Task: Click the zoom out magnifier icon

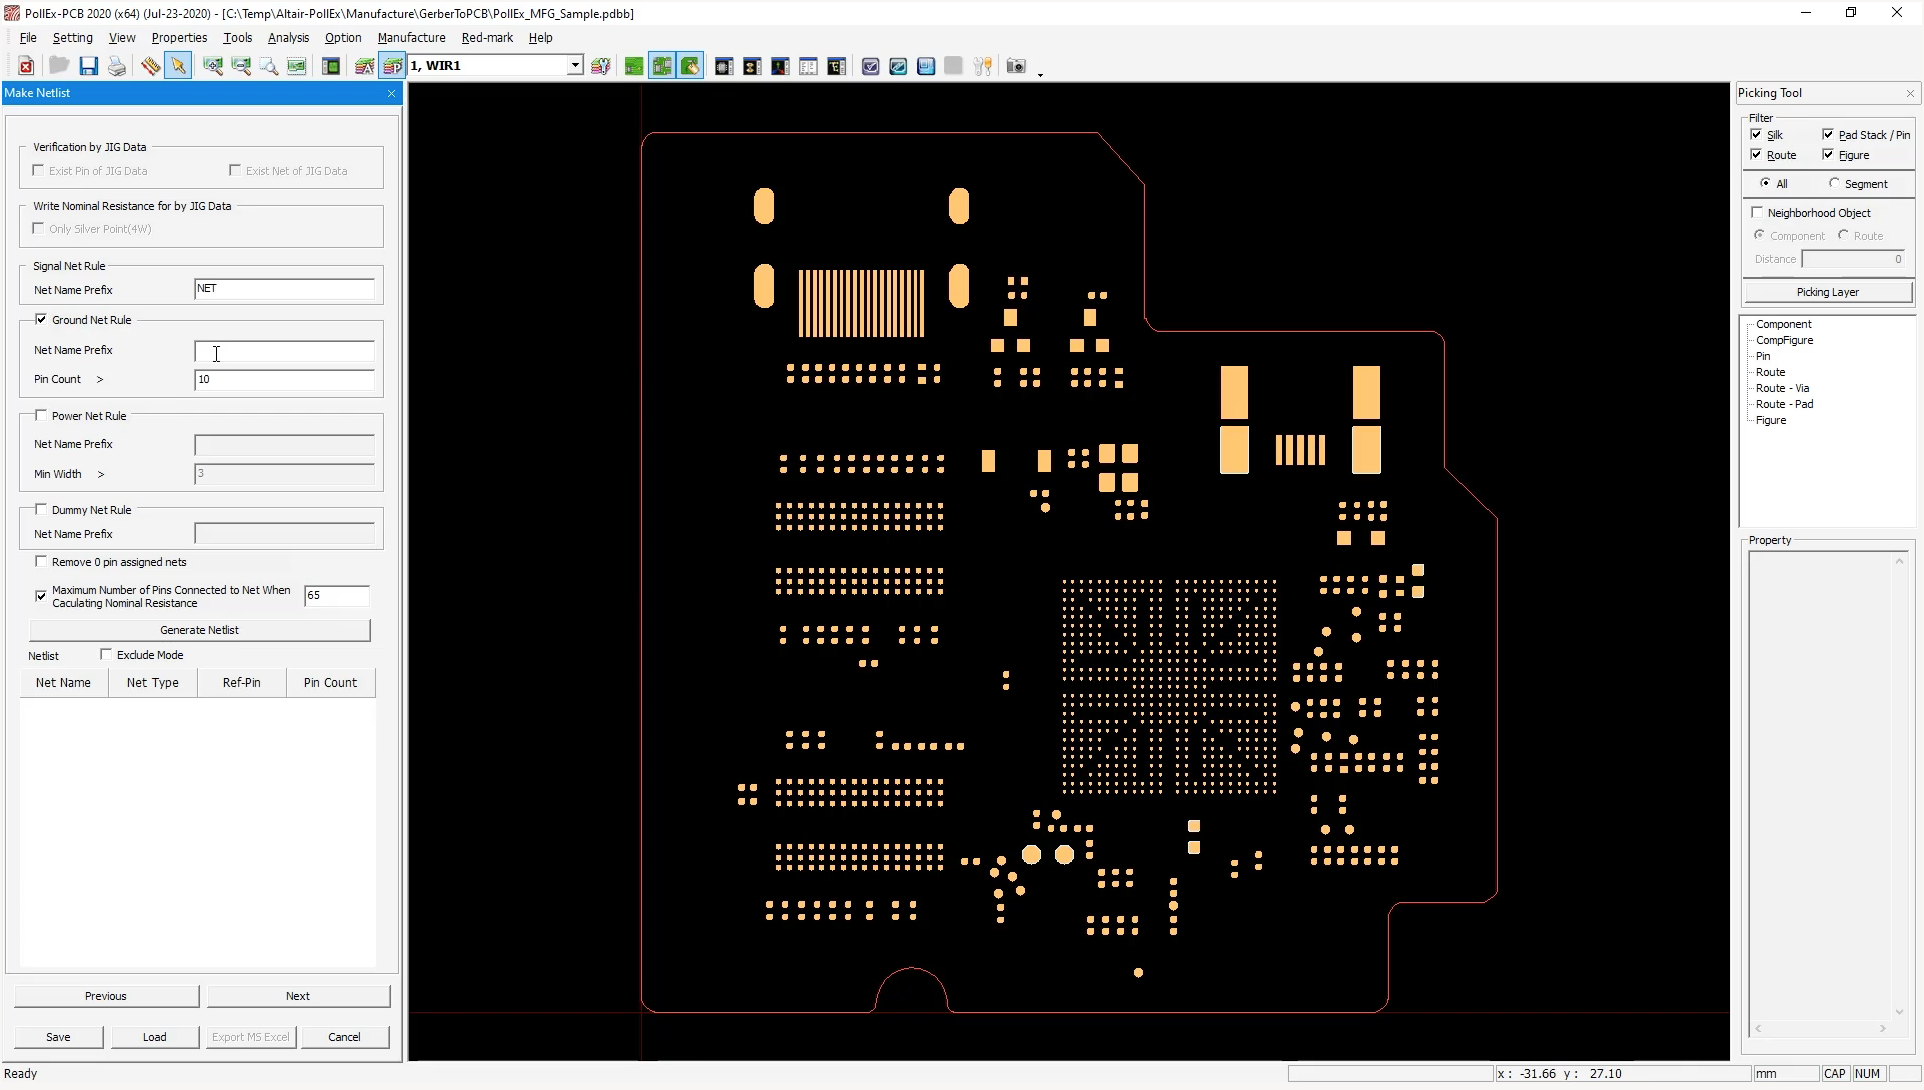Action: 241,66
